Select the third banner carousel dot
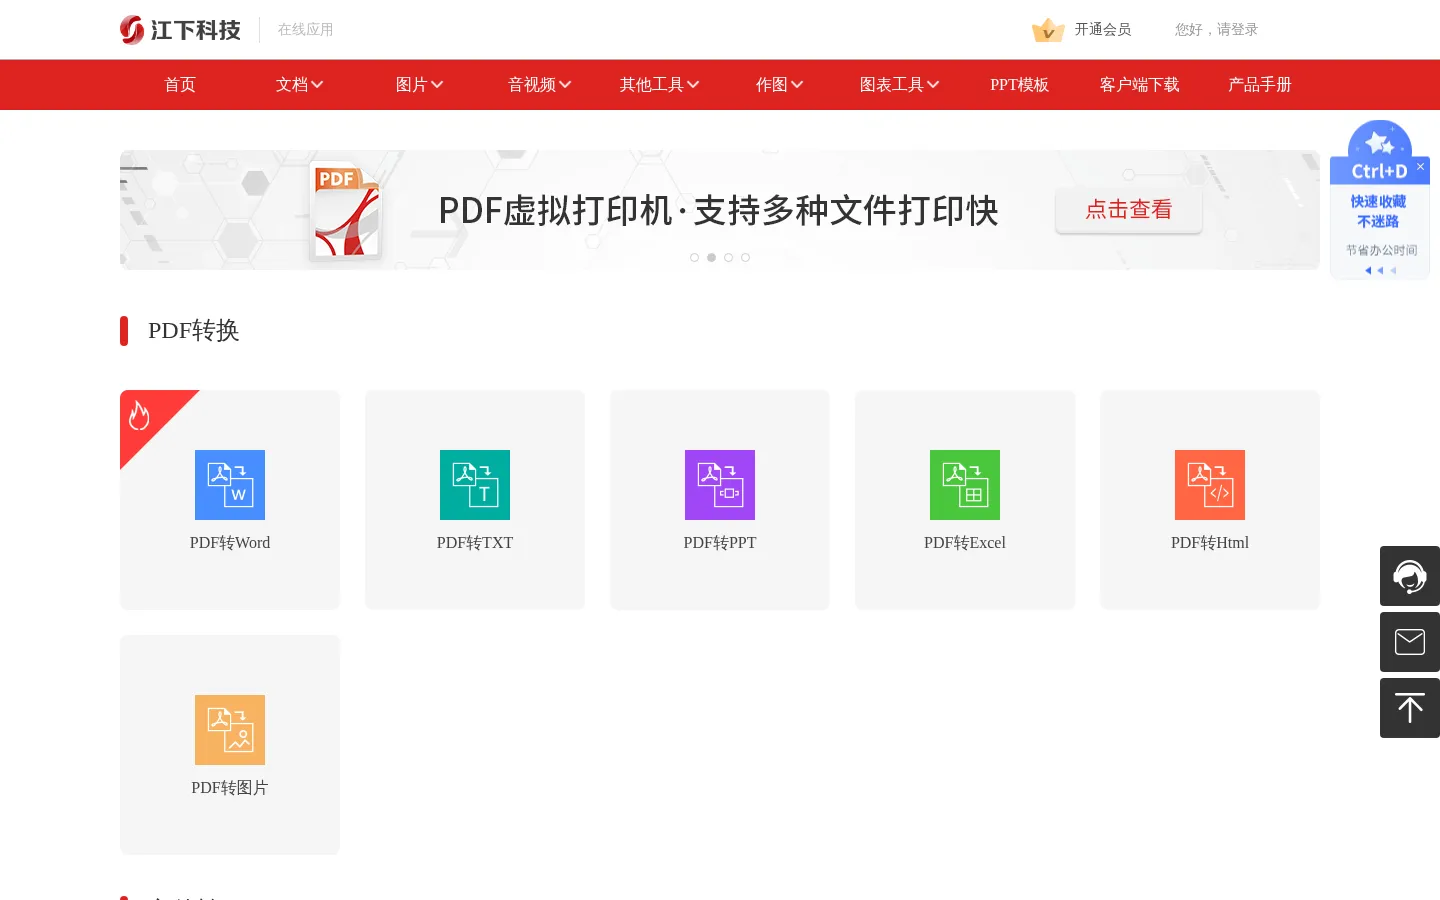1440x900 pixels. pyautogui.click(x=728, y=258)
